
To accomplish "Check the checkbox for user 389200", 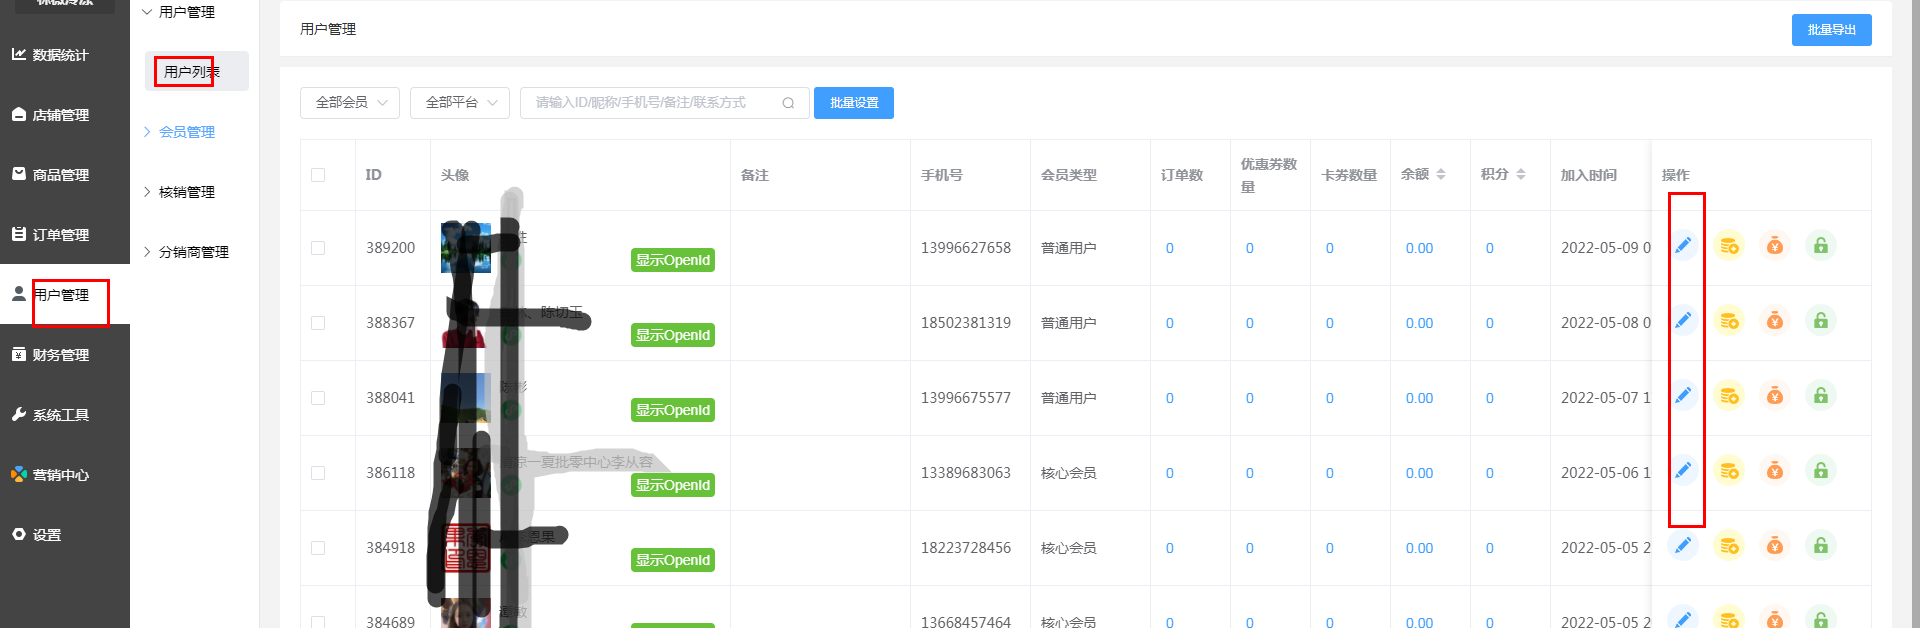I will click(318, 248).
